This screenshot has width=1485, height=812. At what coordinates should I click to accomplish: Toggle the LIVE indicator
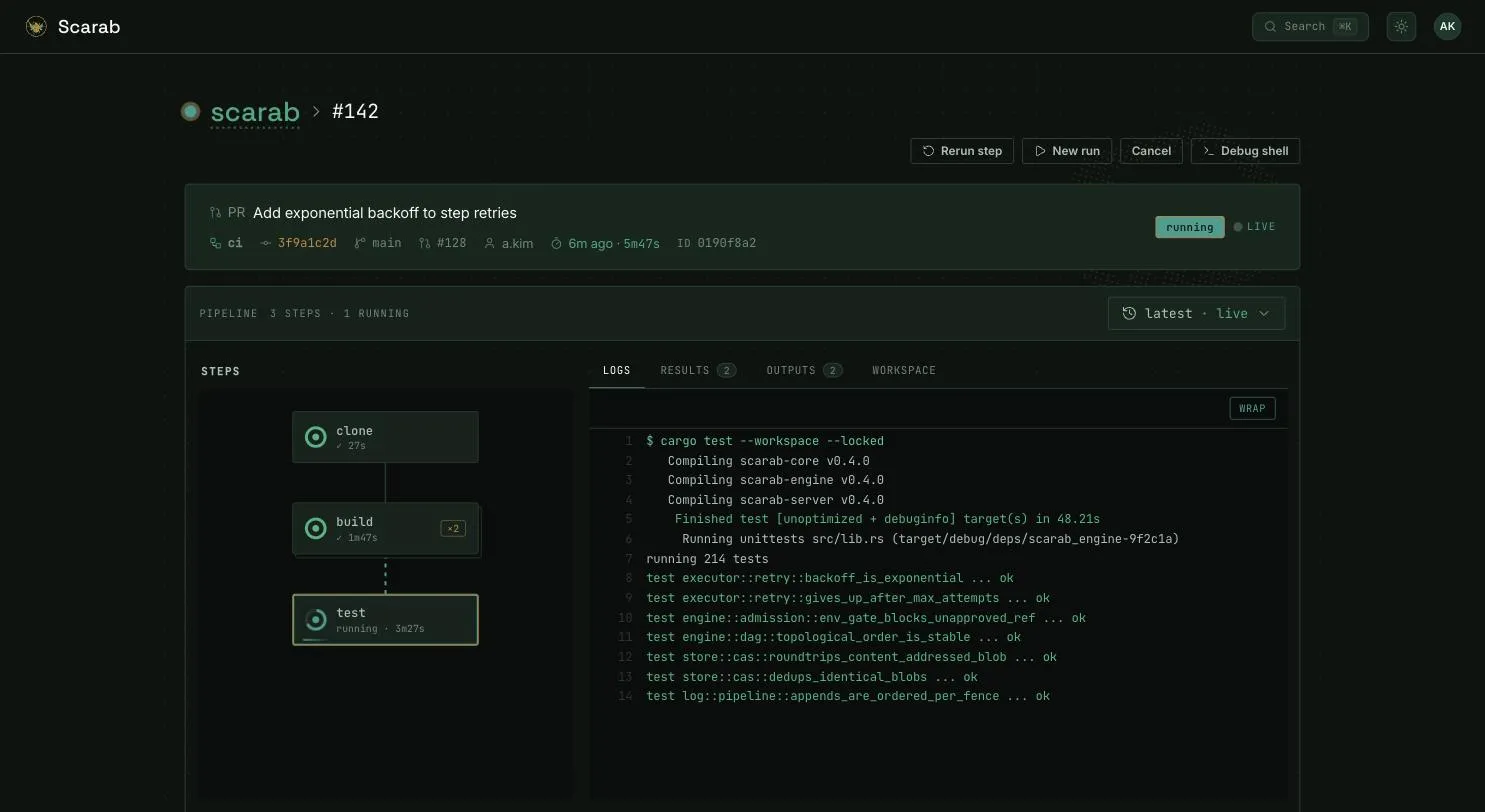(1254, 227)
